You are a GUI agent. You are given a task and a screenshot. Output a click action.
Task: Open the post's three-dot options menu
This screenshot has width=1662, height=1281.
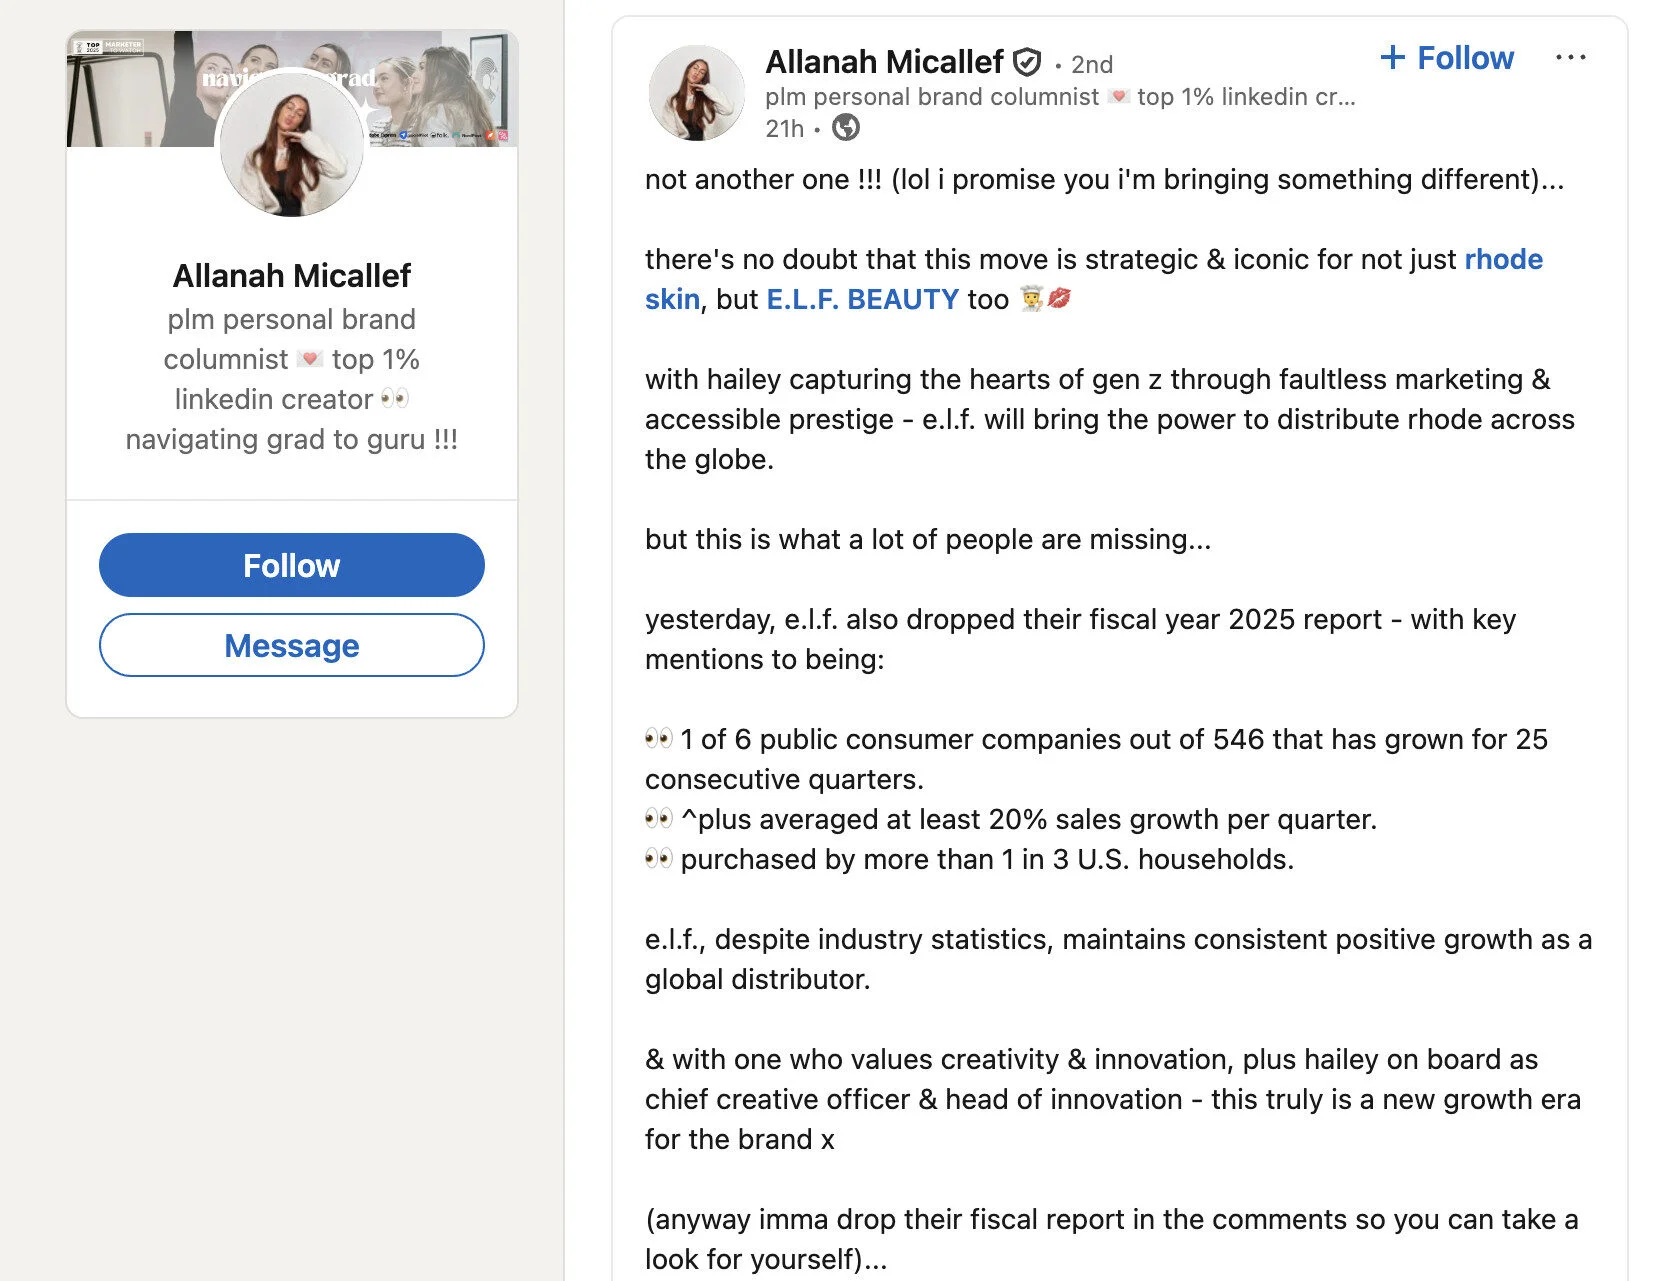[x=1571, y=57]
